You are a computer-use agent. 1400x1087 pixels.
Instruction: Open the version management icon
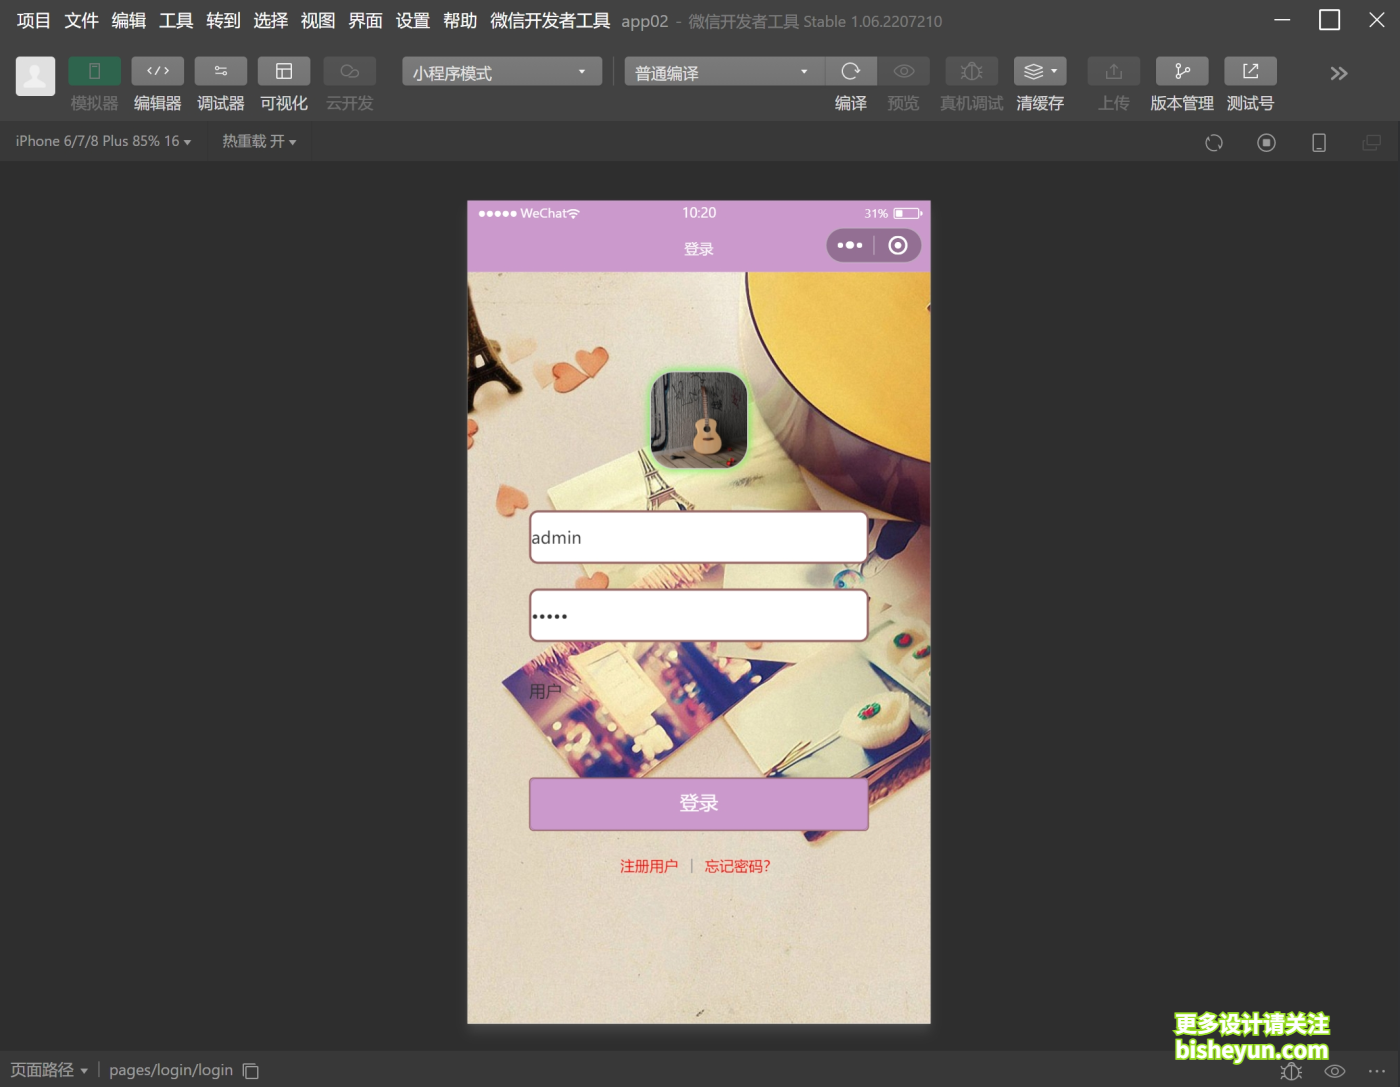tap(1182, 71)
